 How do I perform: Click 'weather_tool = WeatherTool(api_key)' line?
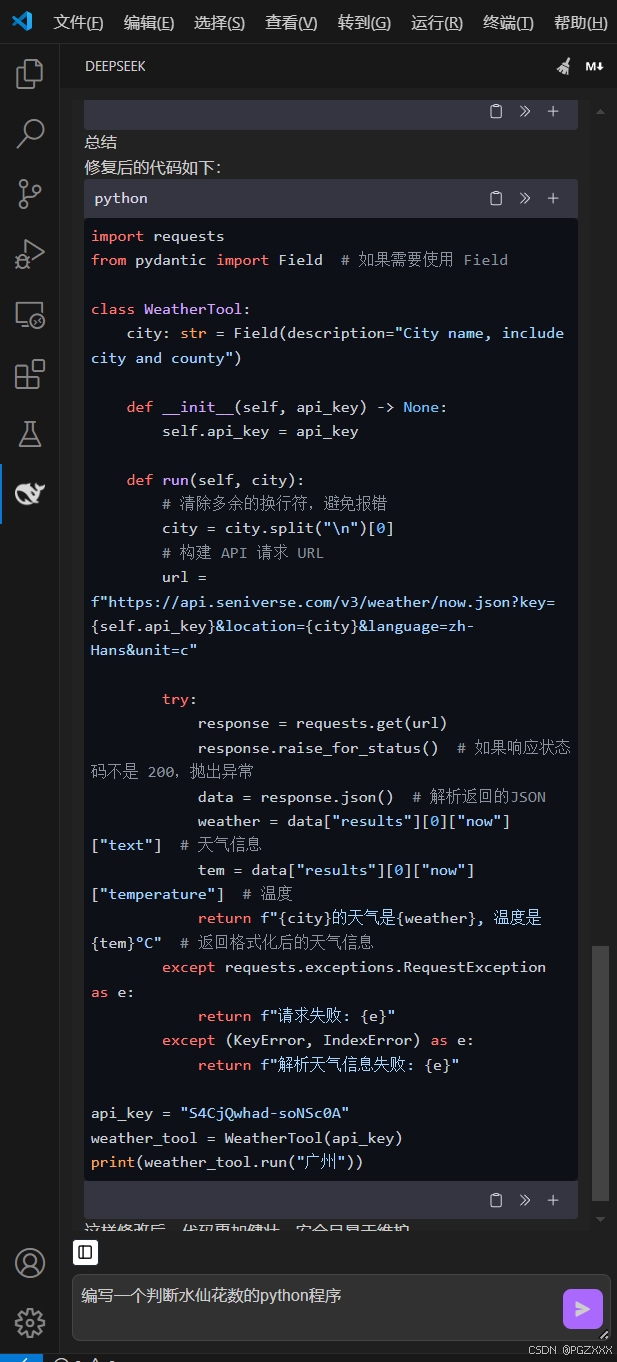point(247,1138)
